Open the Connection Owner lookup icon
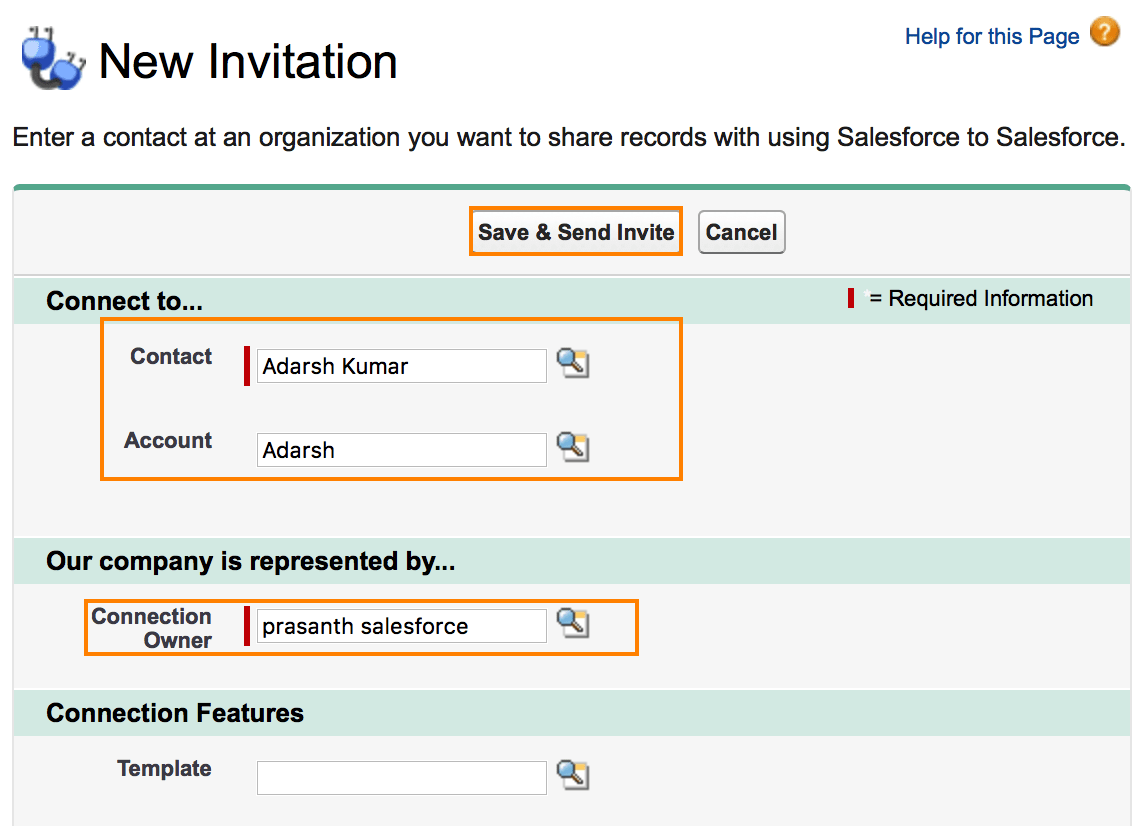 pos(573,622)
